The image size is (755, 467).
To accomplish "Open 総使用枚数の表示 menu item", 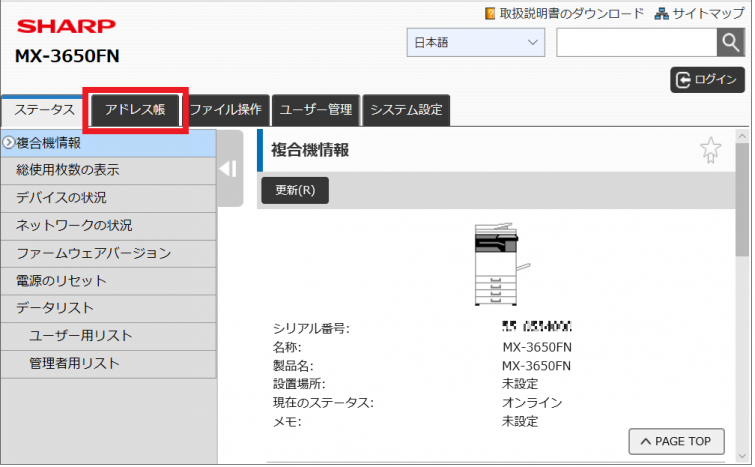I will click(108, 170).
